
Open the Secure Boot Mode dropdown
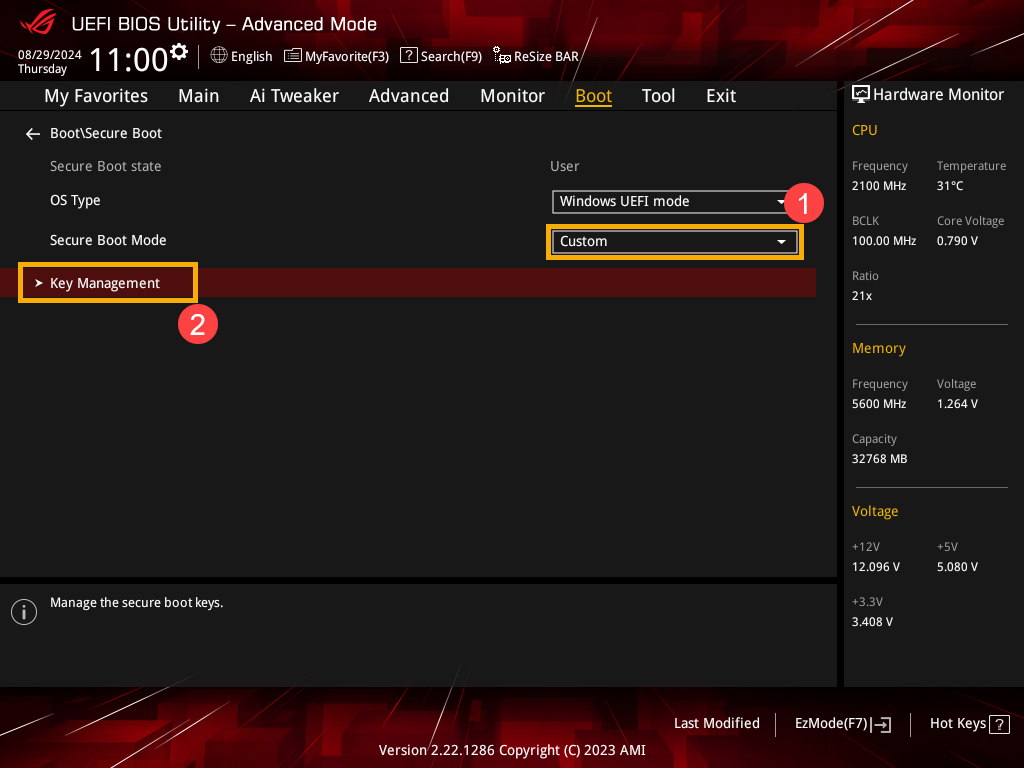(x=674, y=241)
